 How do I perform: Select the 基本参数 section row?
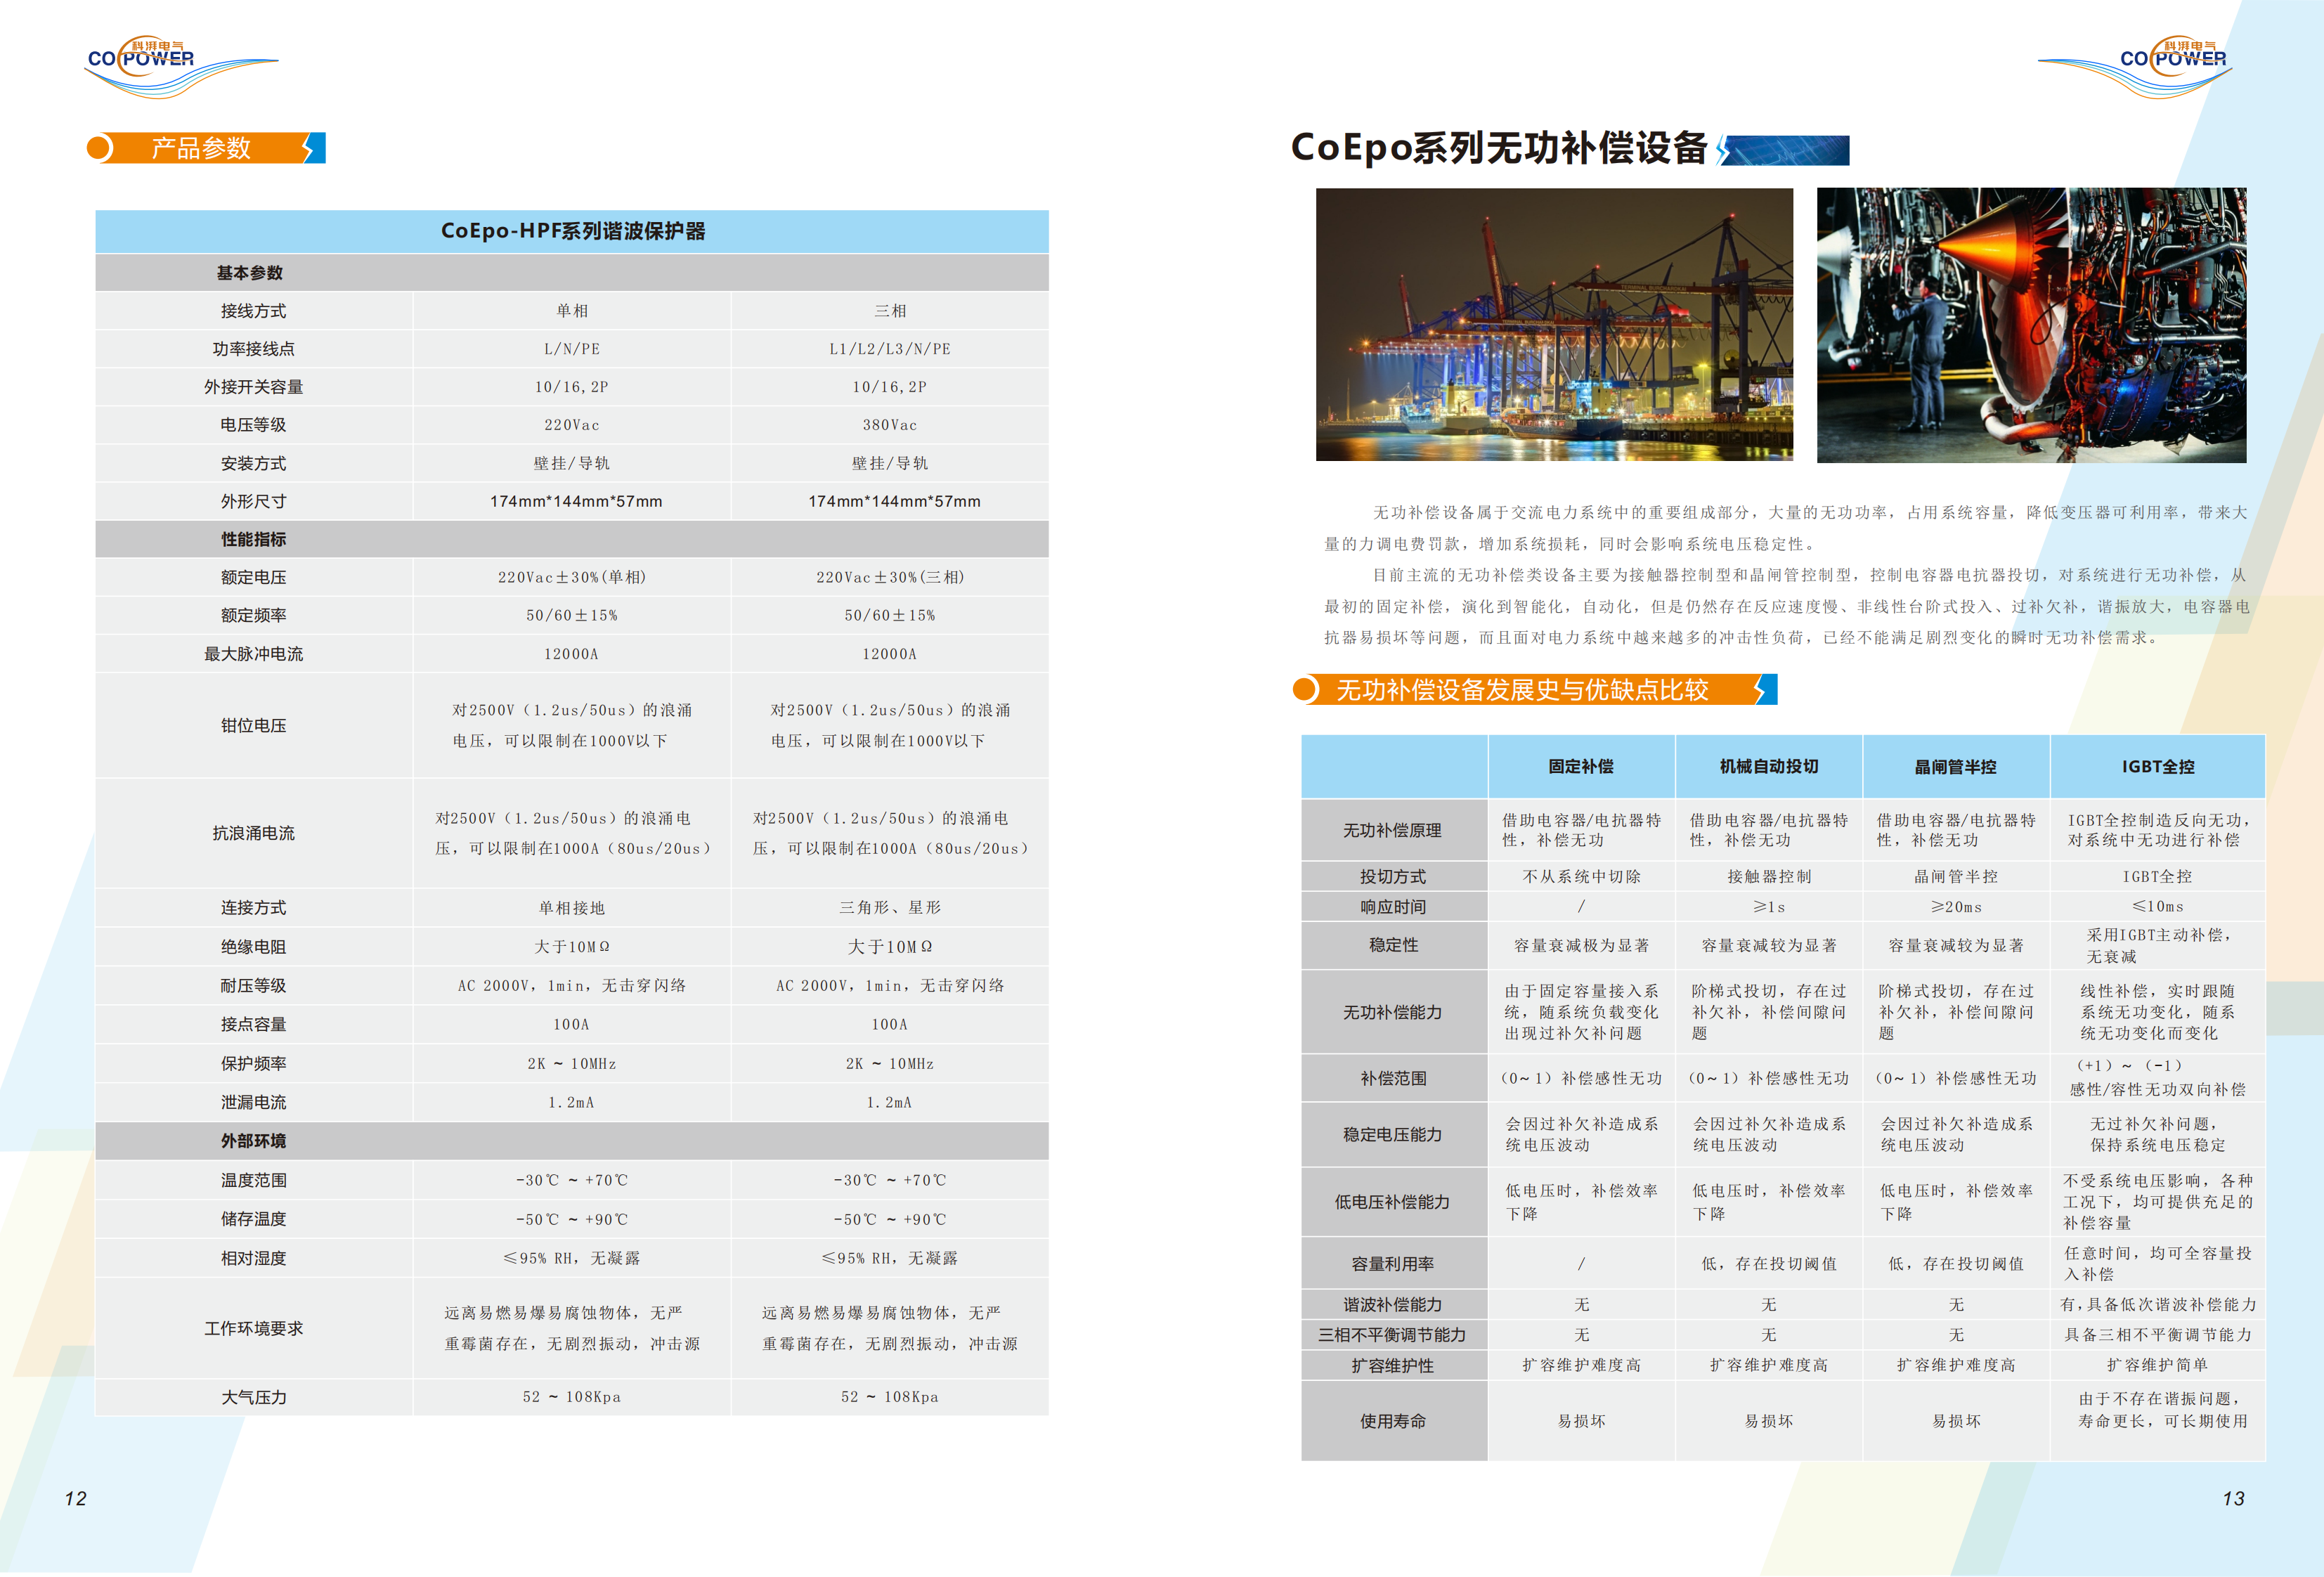coord(250,273)
